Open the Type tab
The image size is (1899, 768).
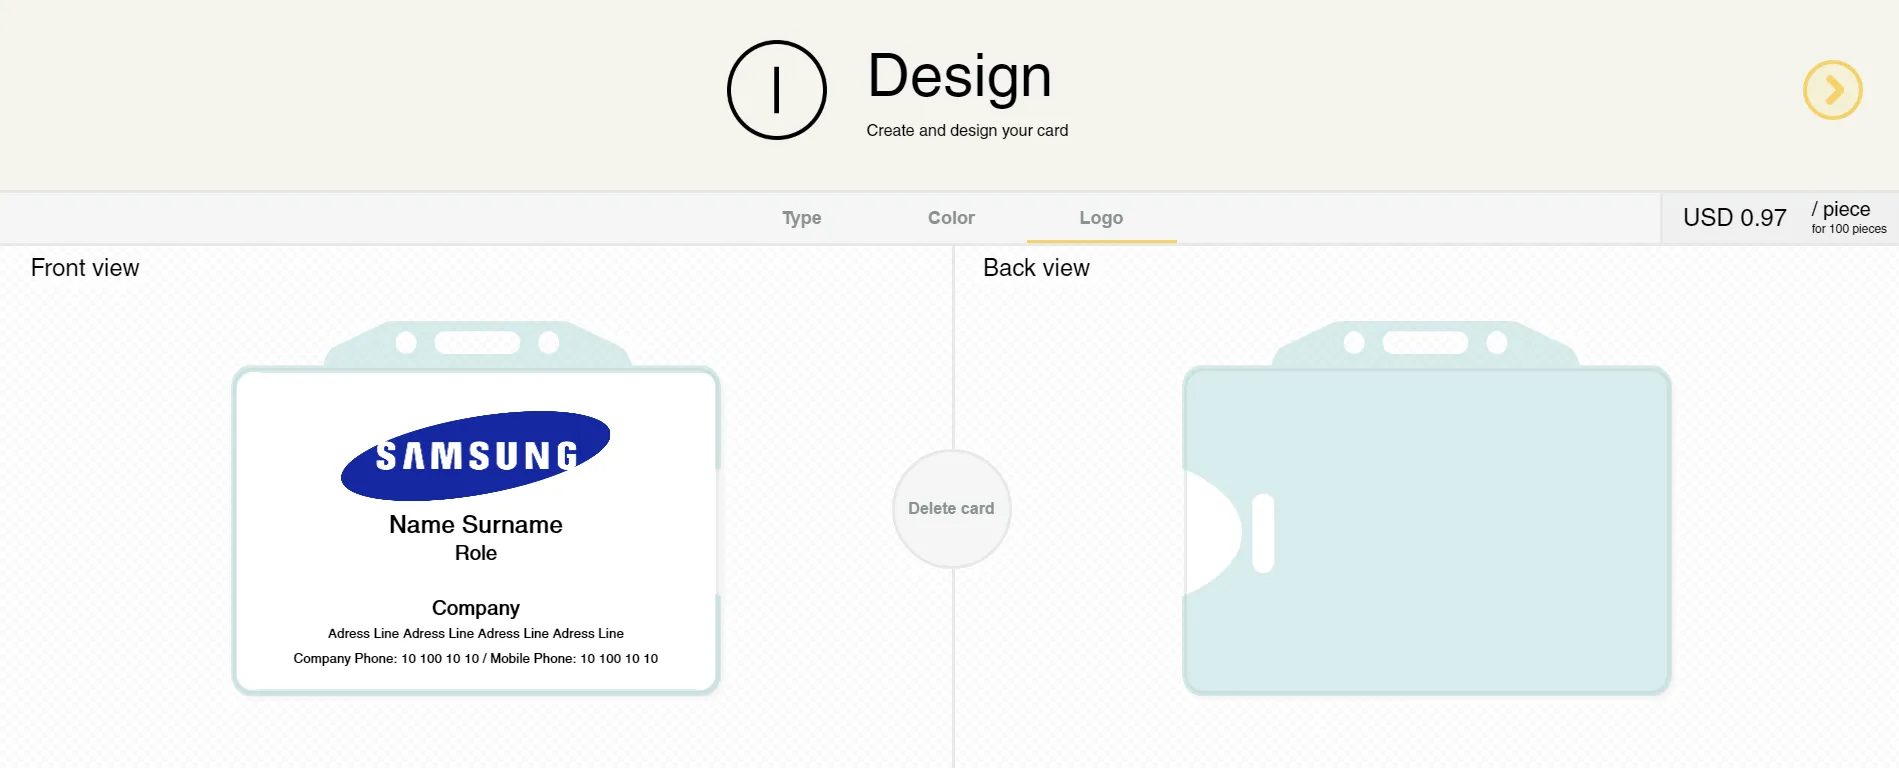click(802, 218)
